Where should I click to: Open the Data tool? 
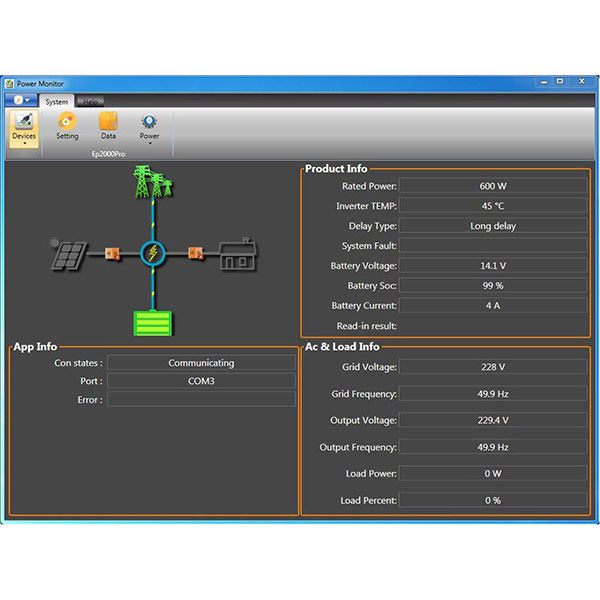(x=108, y=126)
